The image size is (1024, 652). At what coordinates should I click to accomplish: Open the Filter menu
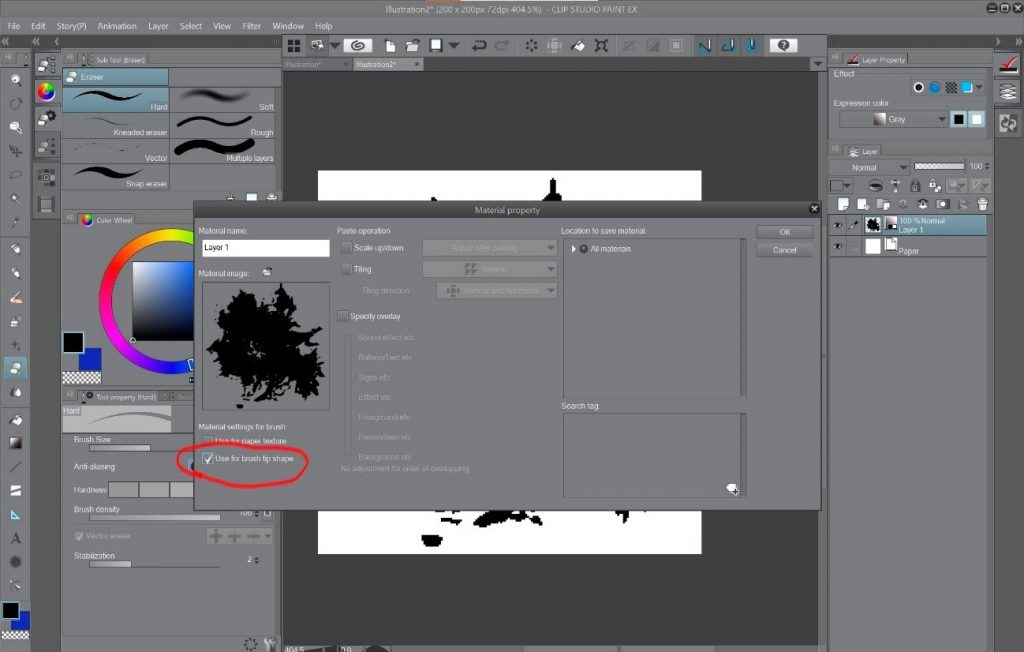251,26
